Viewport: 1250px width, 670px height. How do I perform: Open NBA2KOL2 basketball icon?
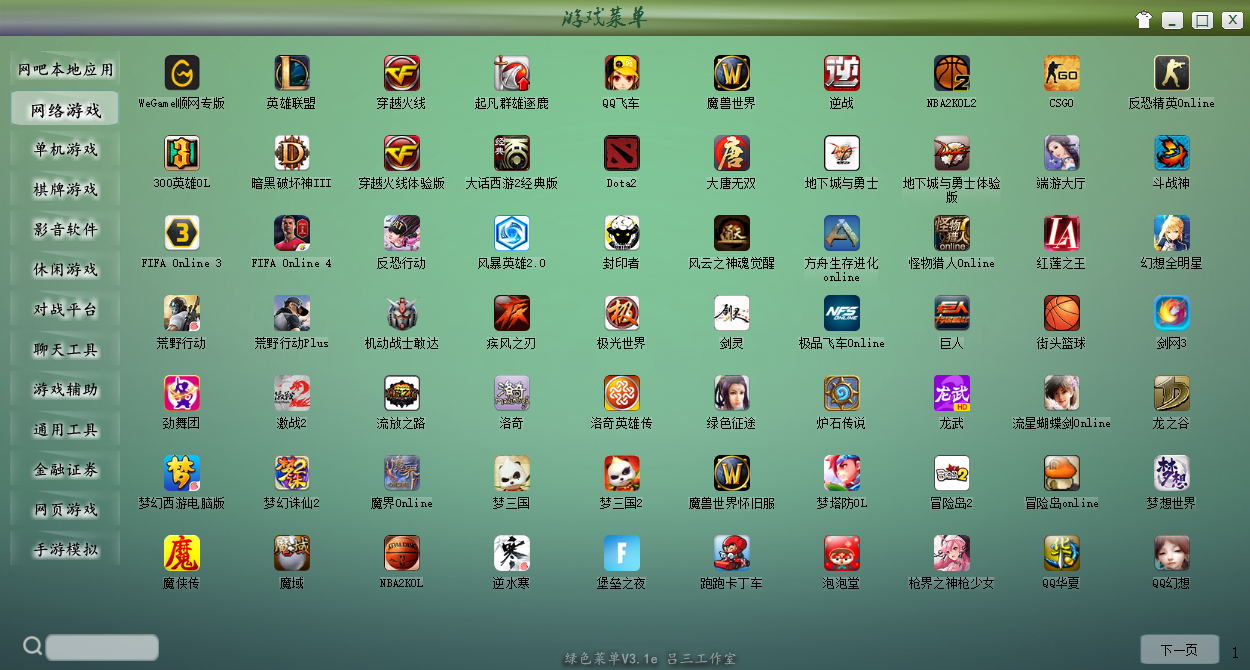[952, 73]
